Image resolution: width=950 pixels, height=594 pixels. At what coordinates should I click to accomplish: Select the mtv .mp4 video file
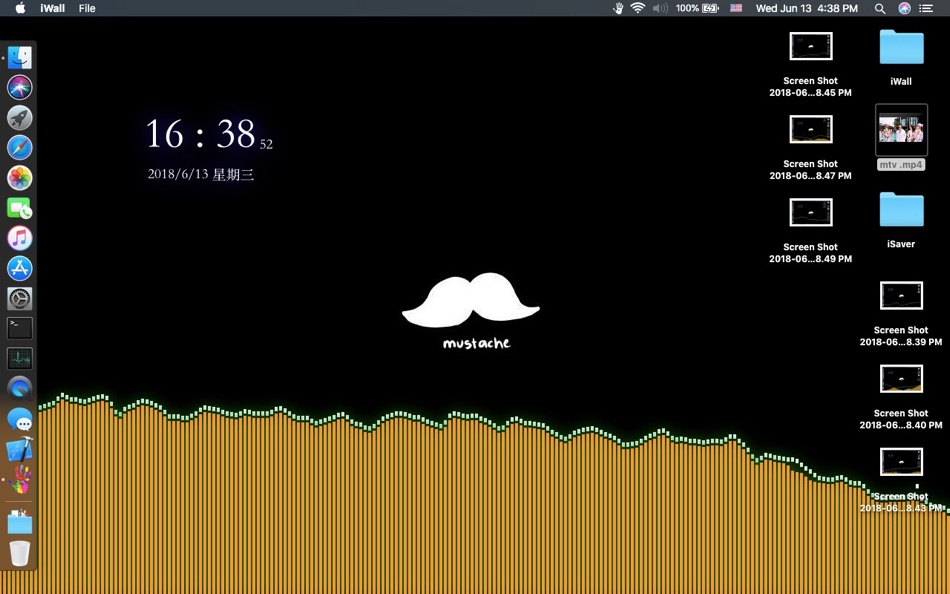[901, 130]
